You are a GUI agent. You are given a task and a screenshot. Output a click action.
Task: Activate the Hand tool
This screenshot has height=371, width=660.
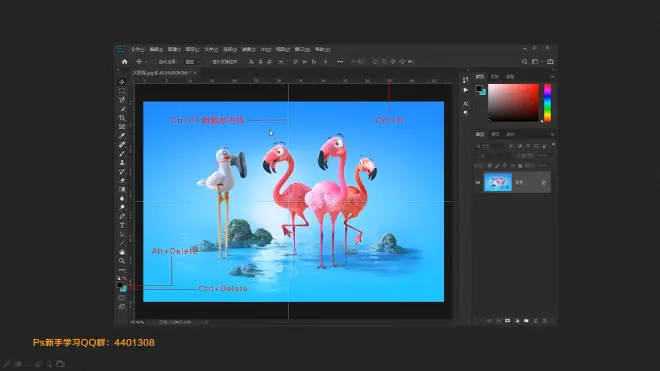122,252
